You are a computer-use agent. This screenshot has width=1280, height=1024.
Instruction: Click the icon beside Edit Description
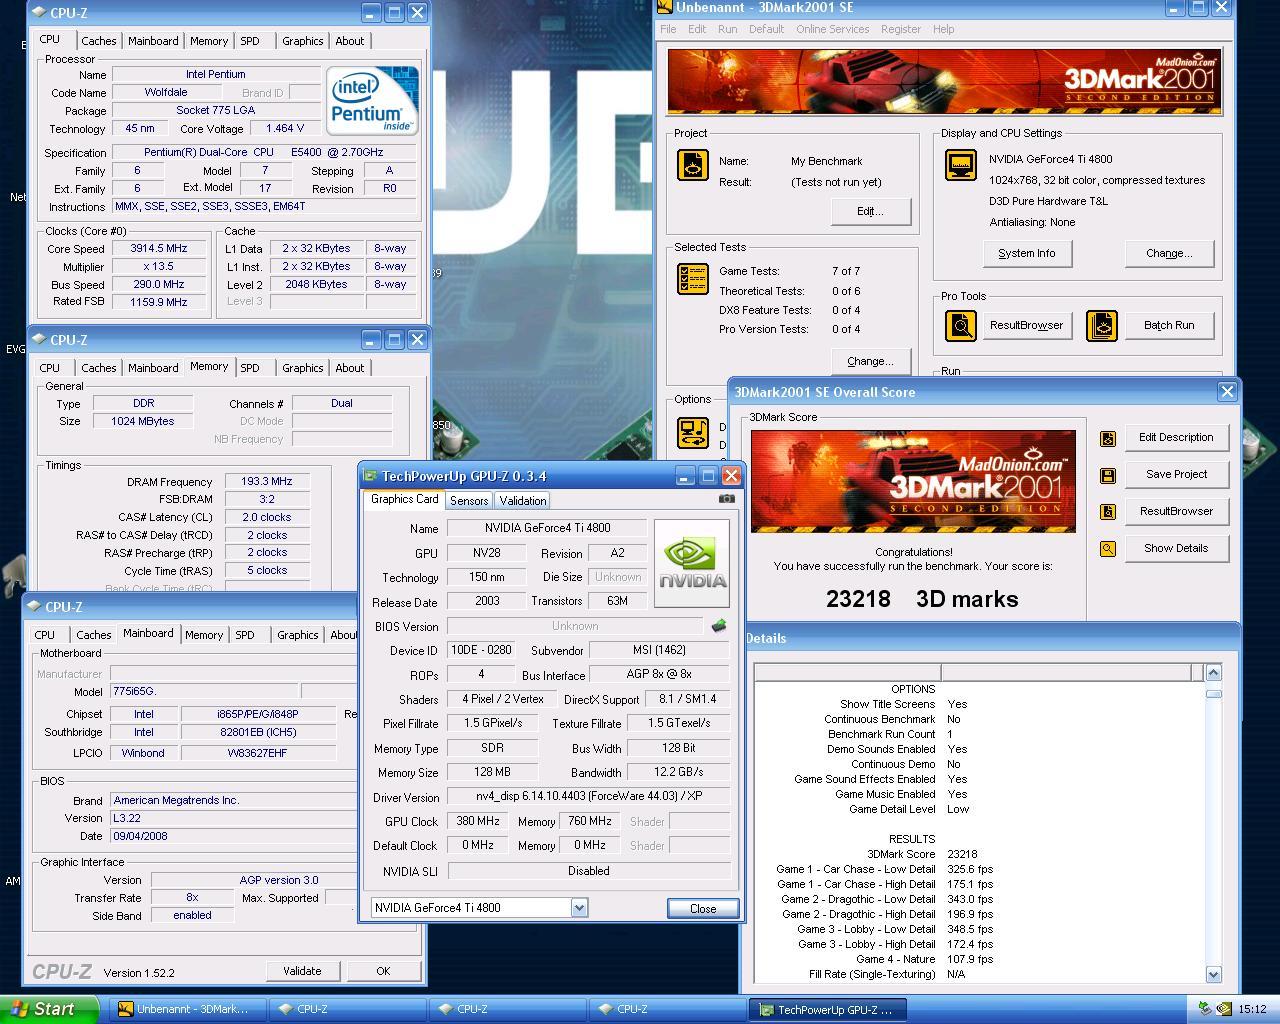point(1108,438)
